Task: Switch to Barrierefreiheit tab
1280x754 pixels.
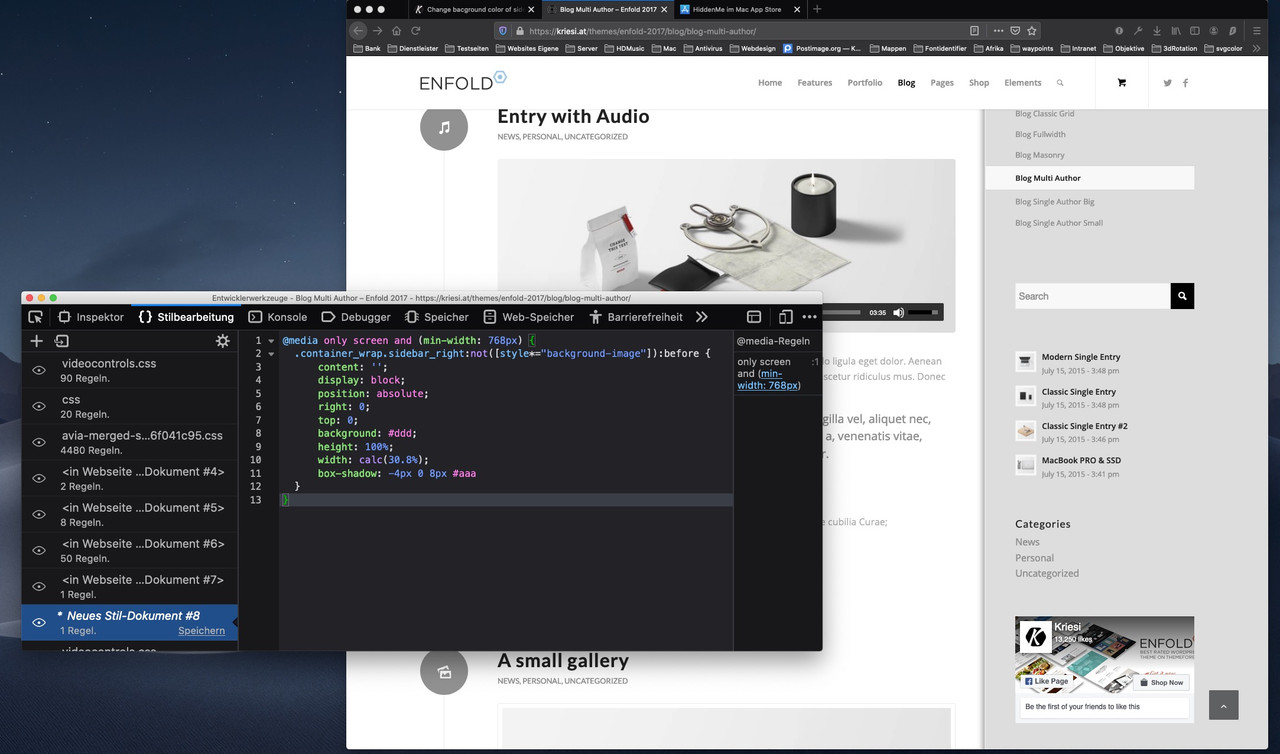Action: [636, 317]
